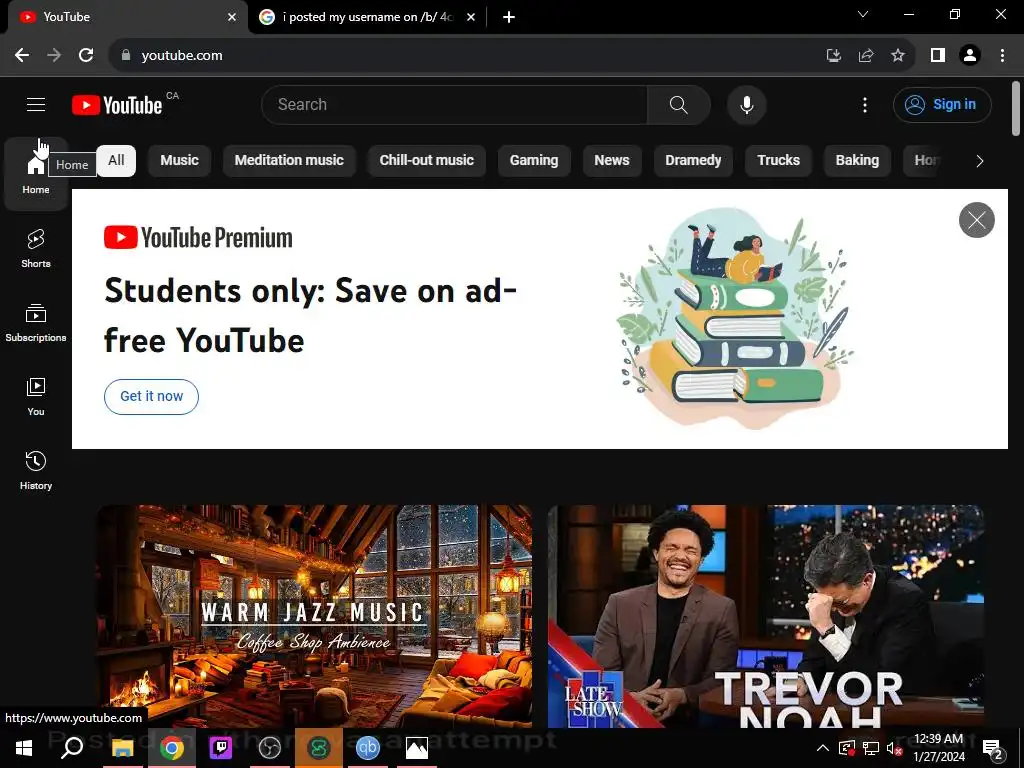This screenshot has height=768, width=1024.
Task: Filter by Meditation music chip
Action: coord(289,161)
